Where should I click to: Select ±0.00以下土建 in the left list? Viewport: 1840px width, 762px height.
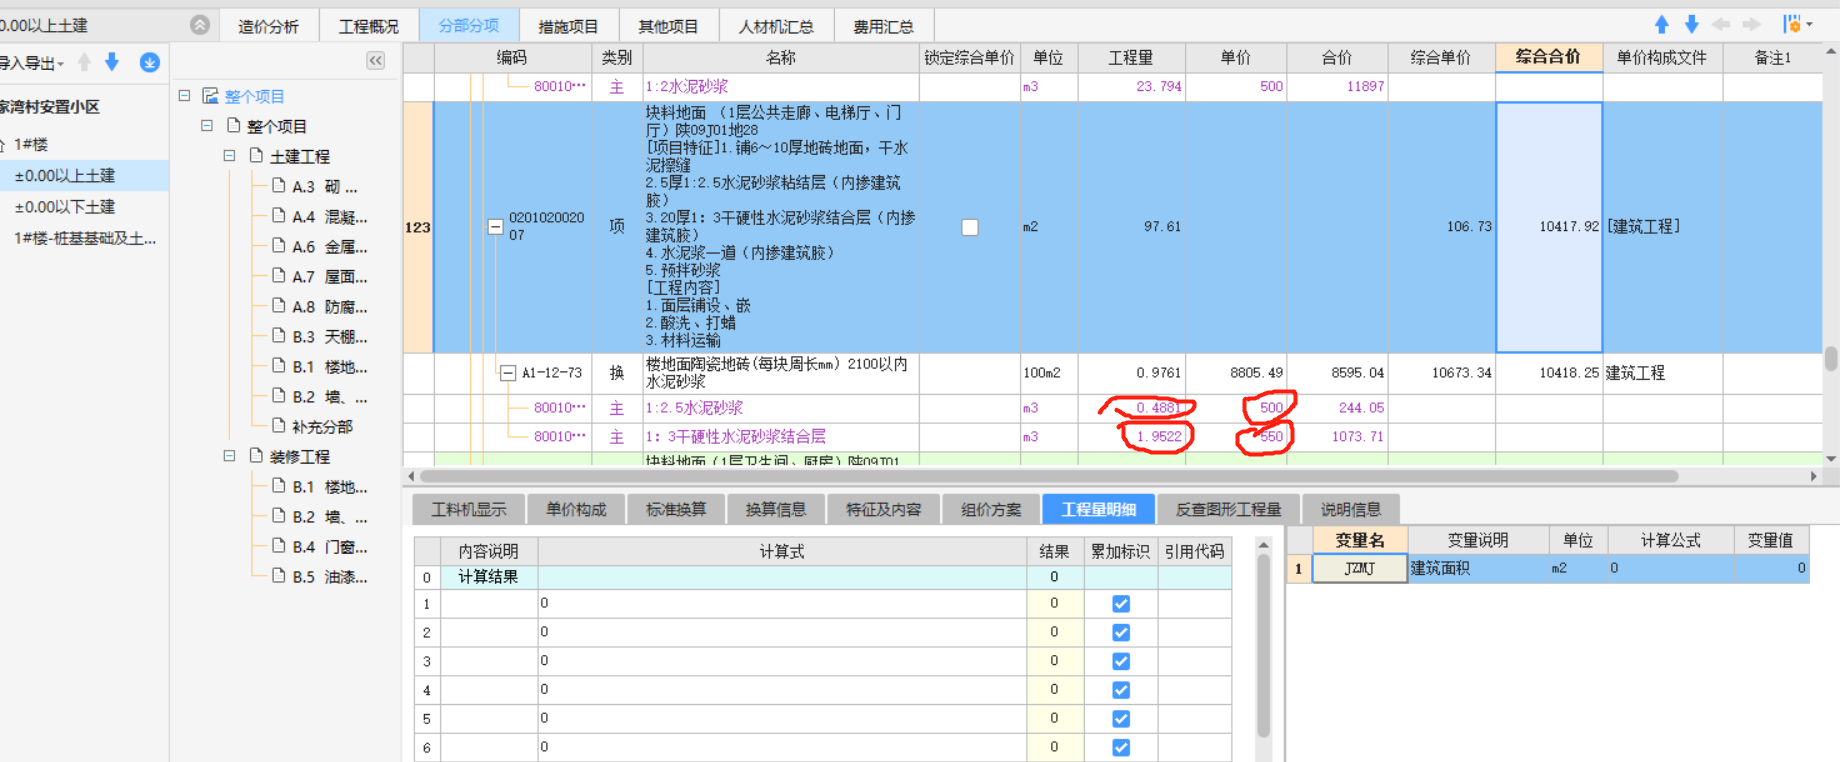(x=65, y=207)
